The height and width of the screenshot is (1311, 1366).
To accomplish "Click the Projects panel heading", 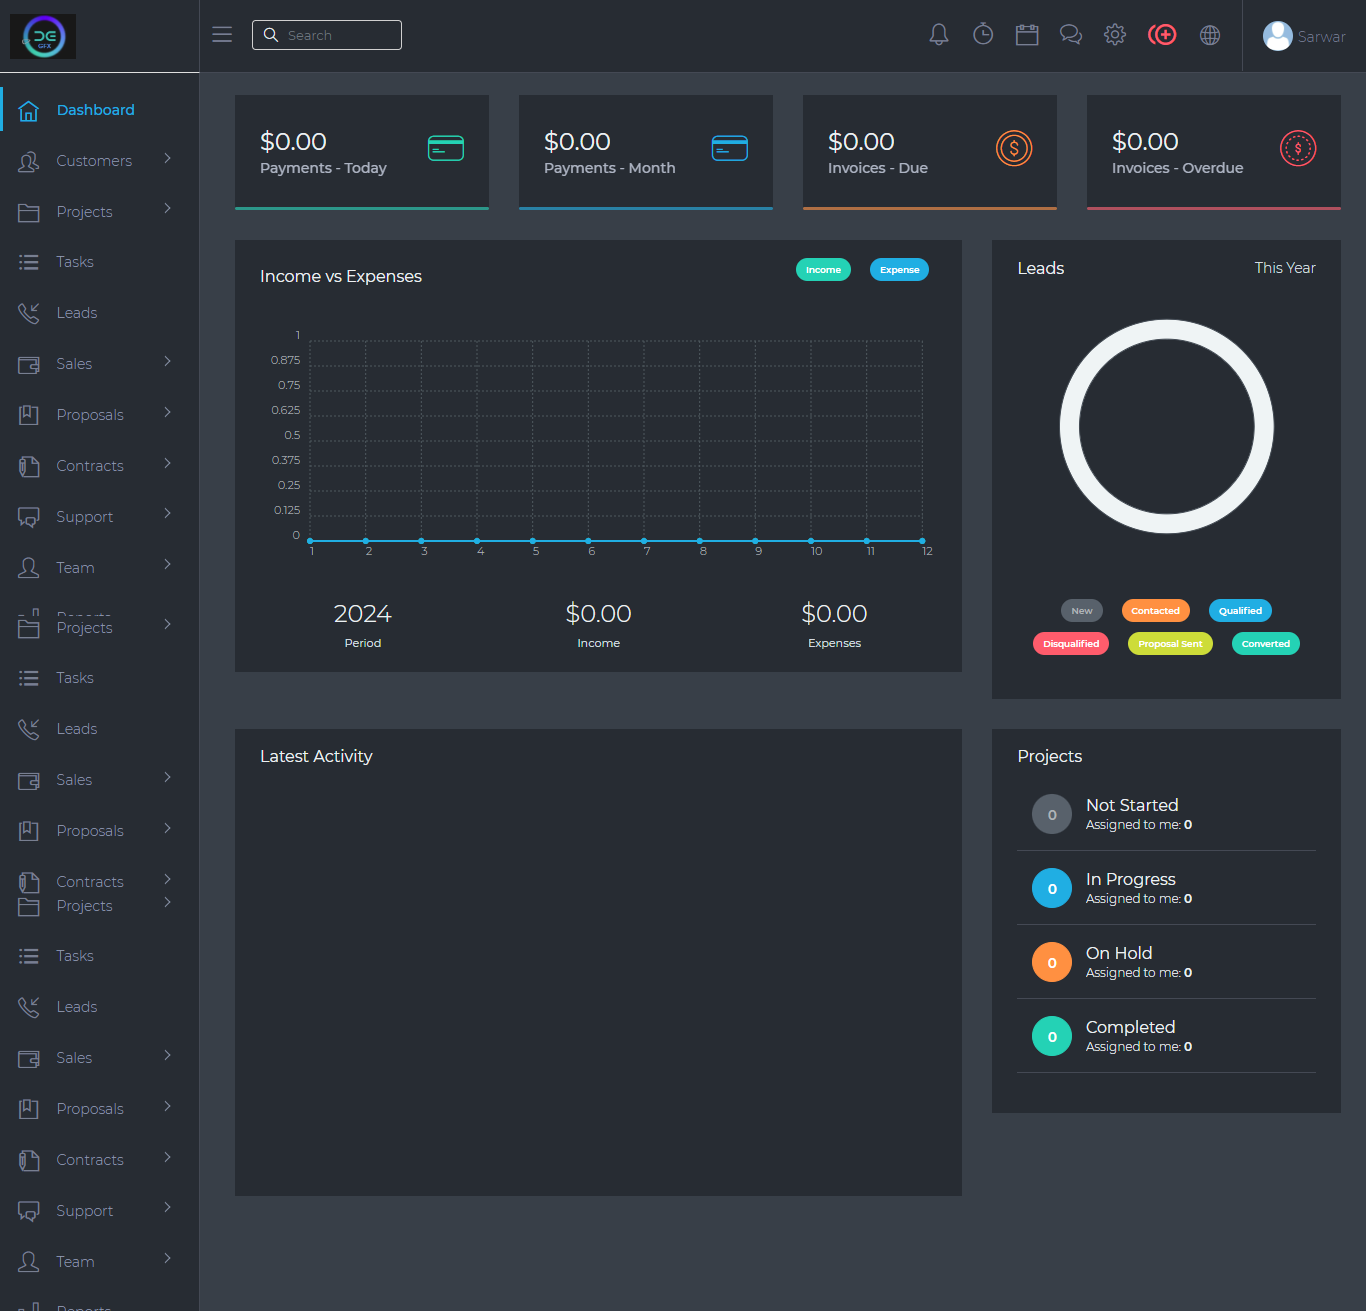I will click(x=1050, y=756).
